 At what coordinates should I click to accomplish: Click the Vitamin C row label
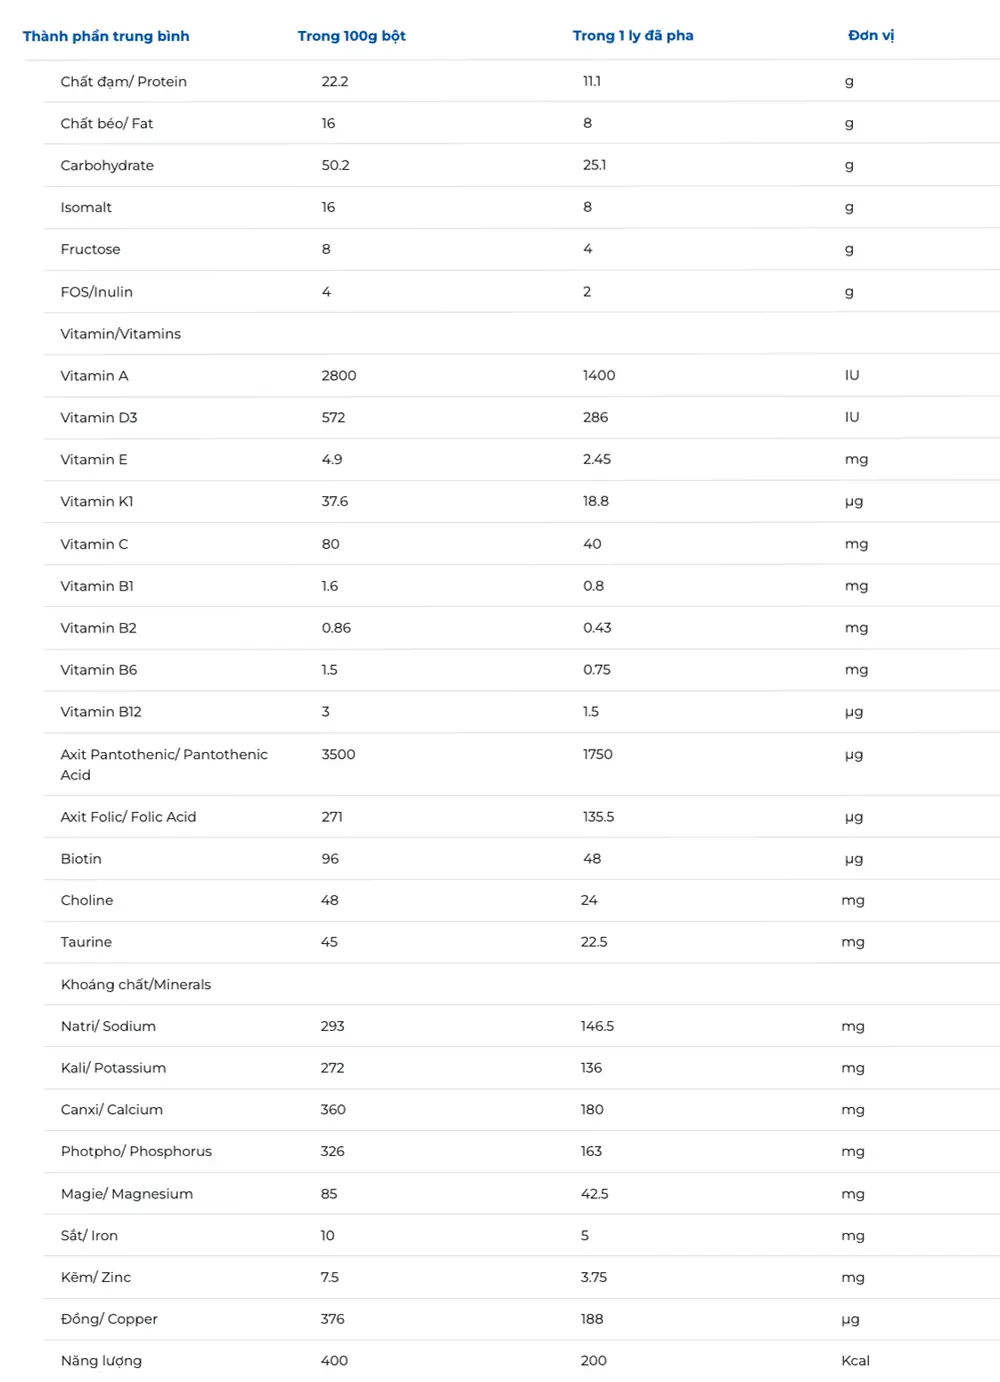pos(94,544)
